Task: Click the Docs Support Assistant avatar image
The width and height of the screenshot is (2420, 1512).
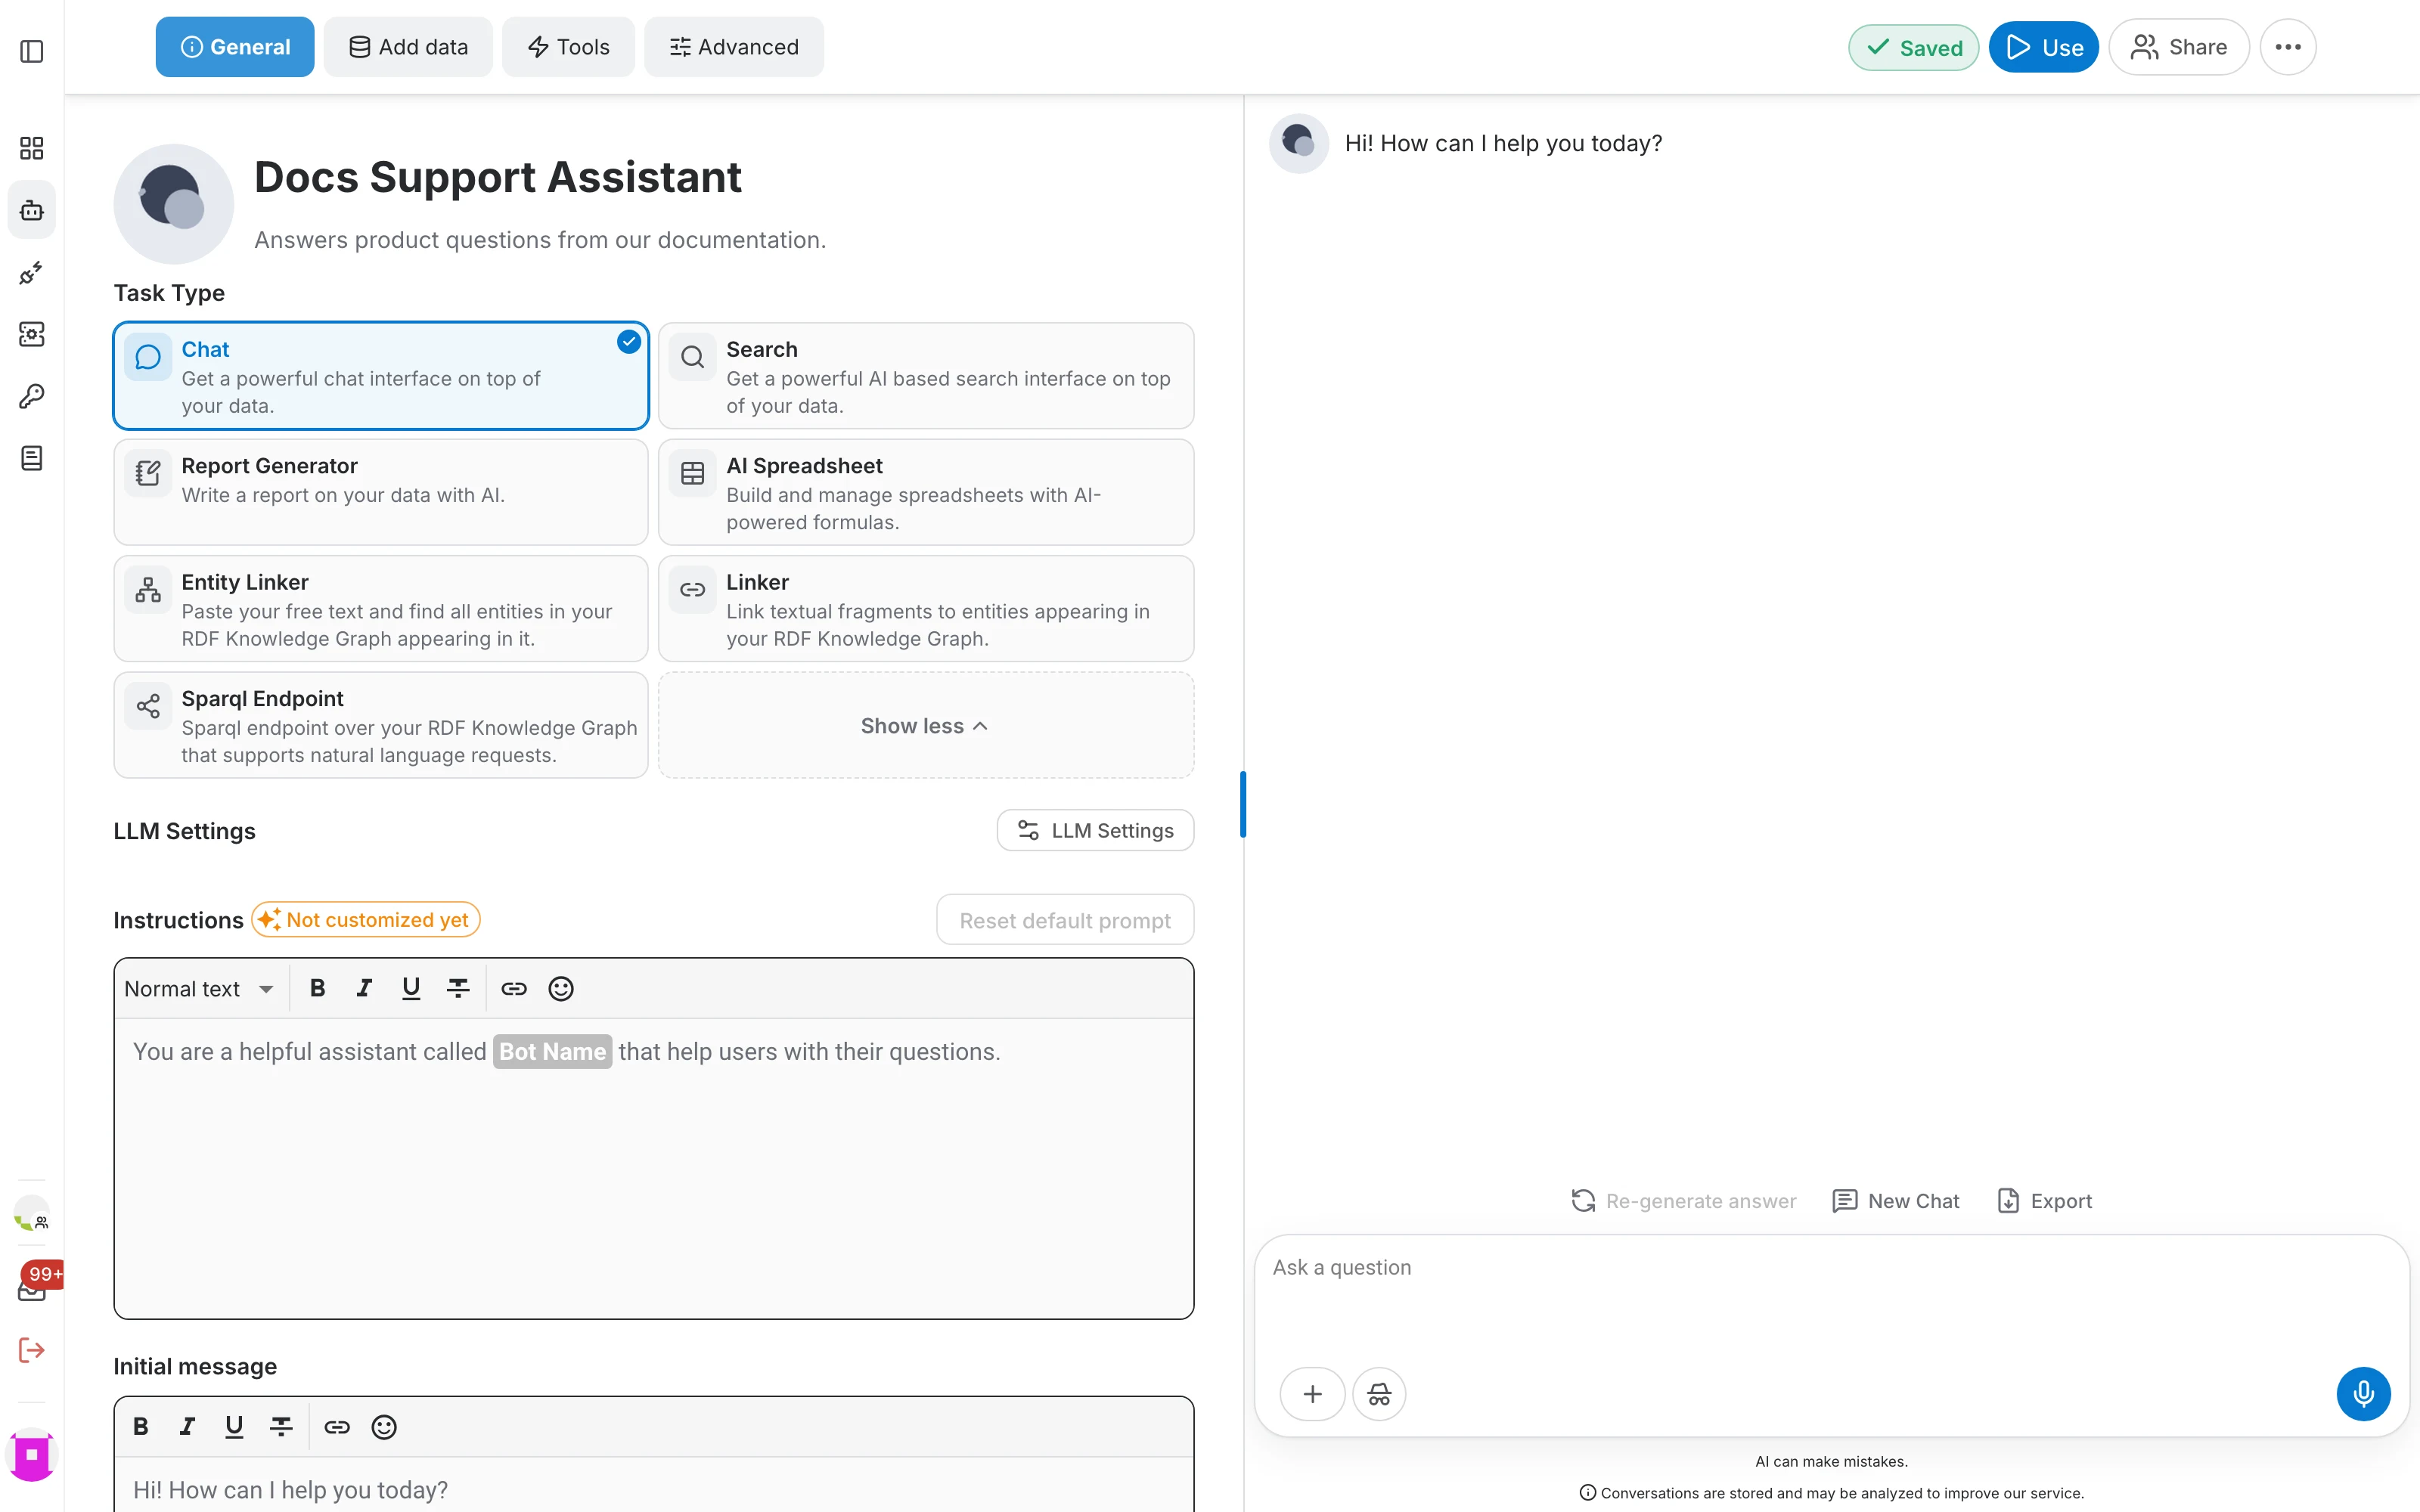Action: 173,203
